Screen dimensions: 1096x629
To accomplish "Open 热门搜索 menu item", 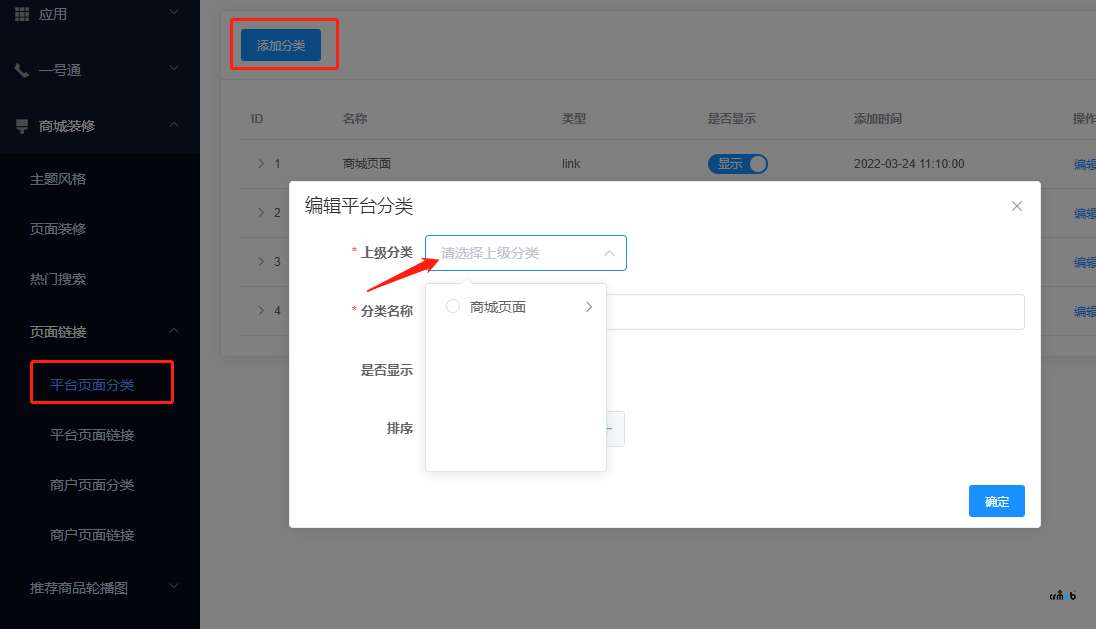I will (x=58, y=279).
